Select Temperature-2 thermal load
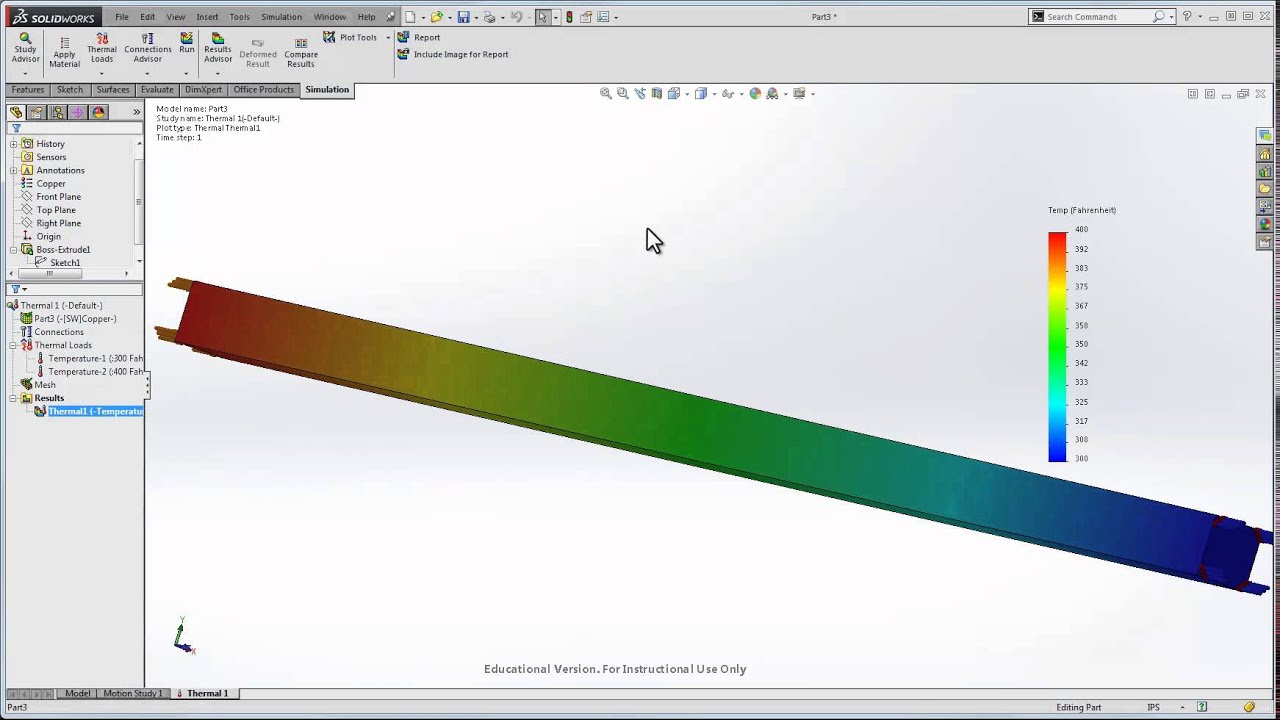Viewport: 1280px width, 720px height. click(x=89, y=371)
